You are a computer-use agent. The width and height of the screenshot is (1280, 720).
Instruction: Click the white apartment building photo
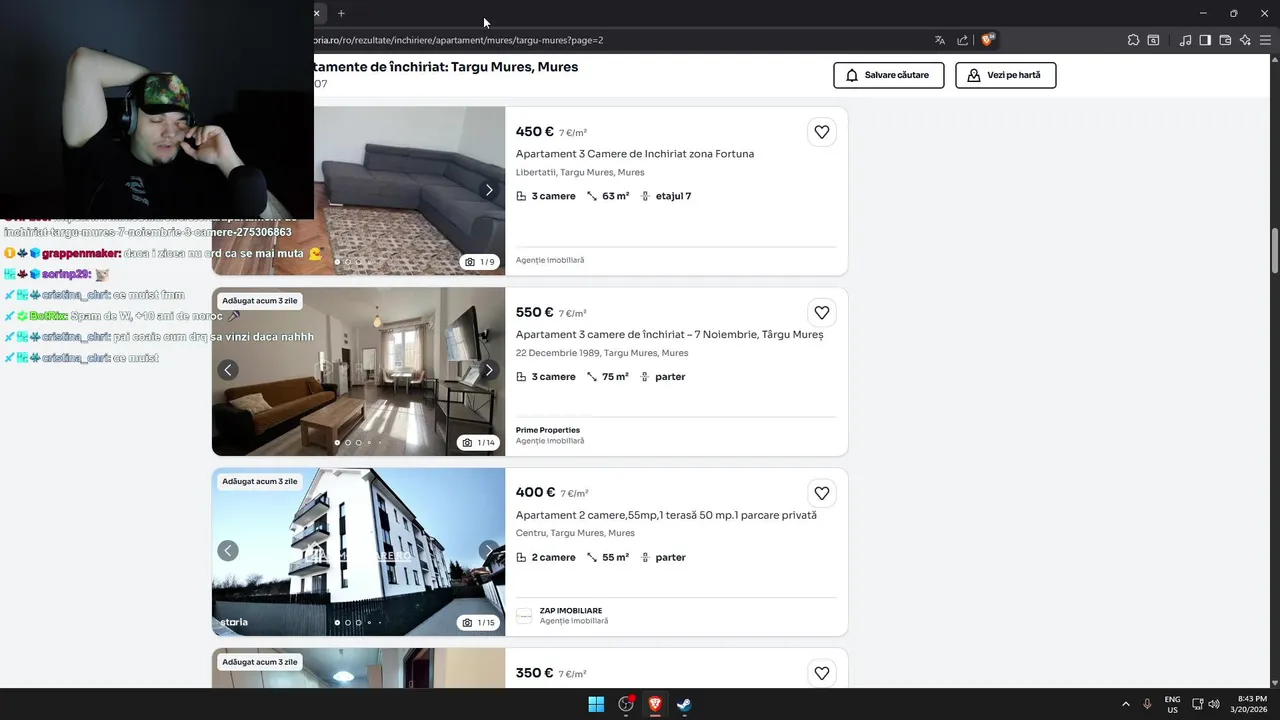[358, 552]
